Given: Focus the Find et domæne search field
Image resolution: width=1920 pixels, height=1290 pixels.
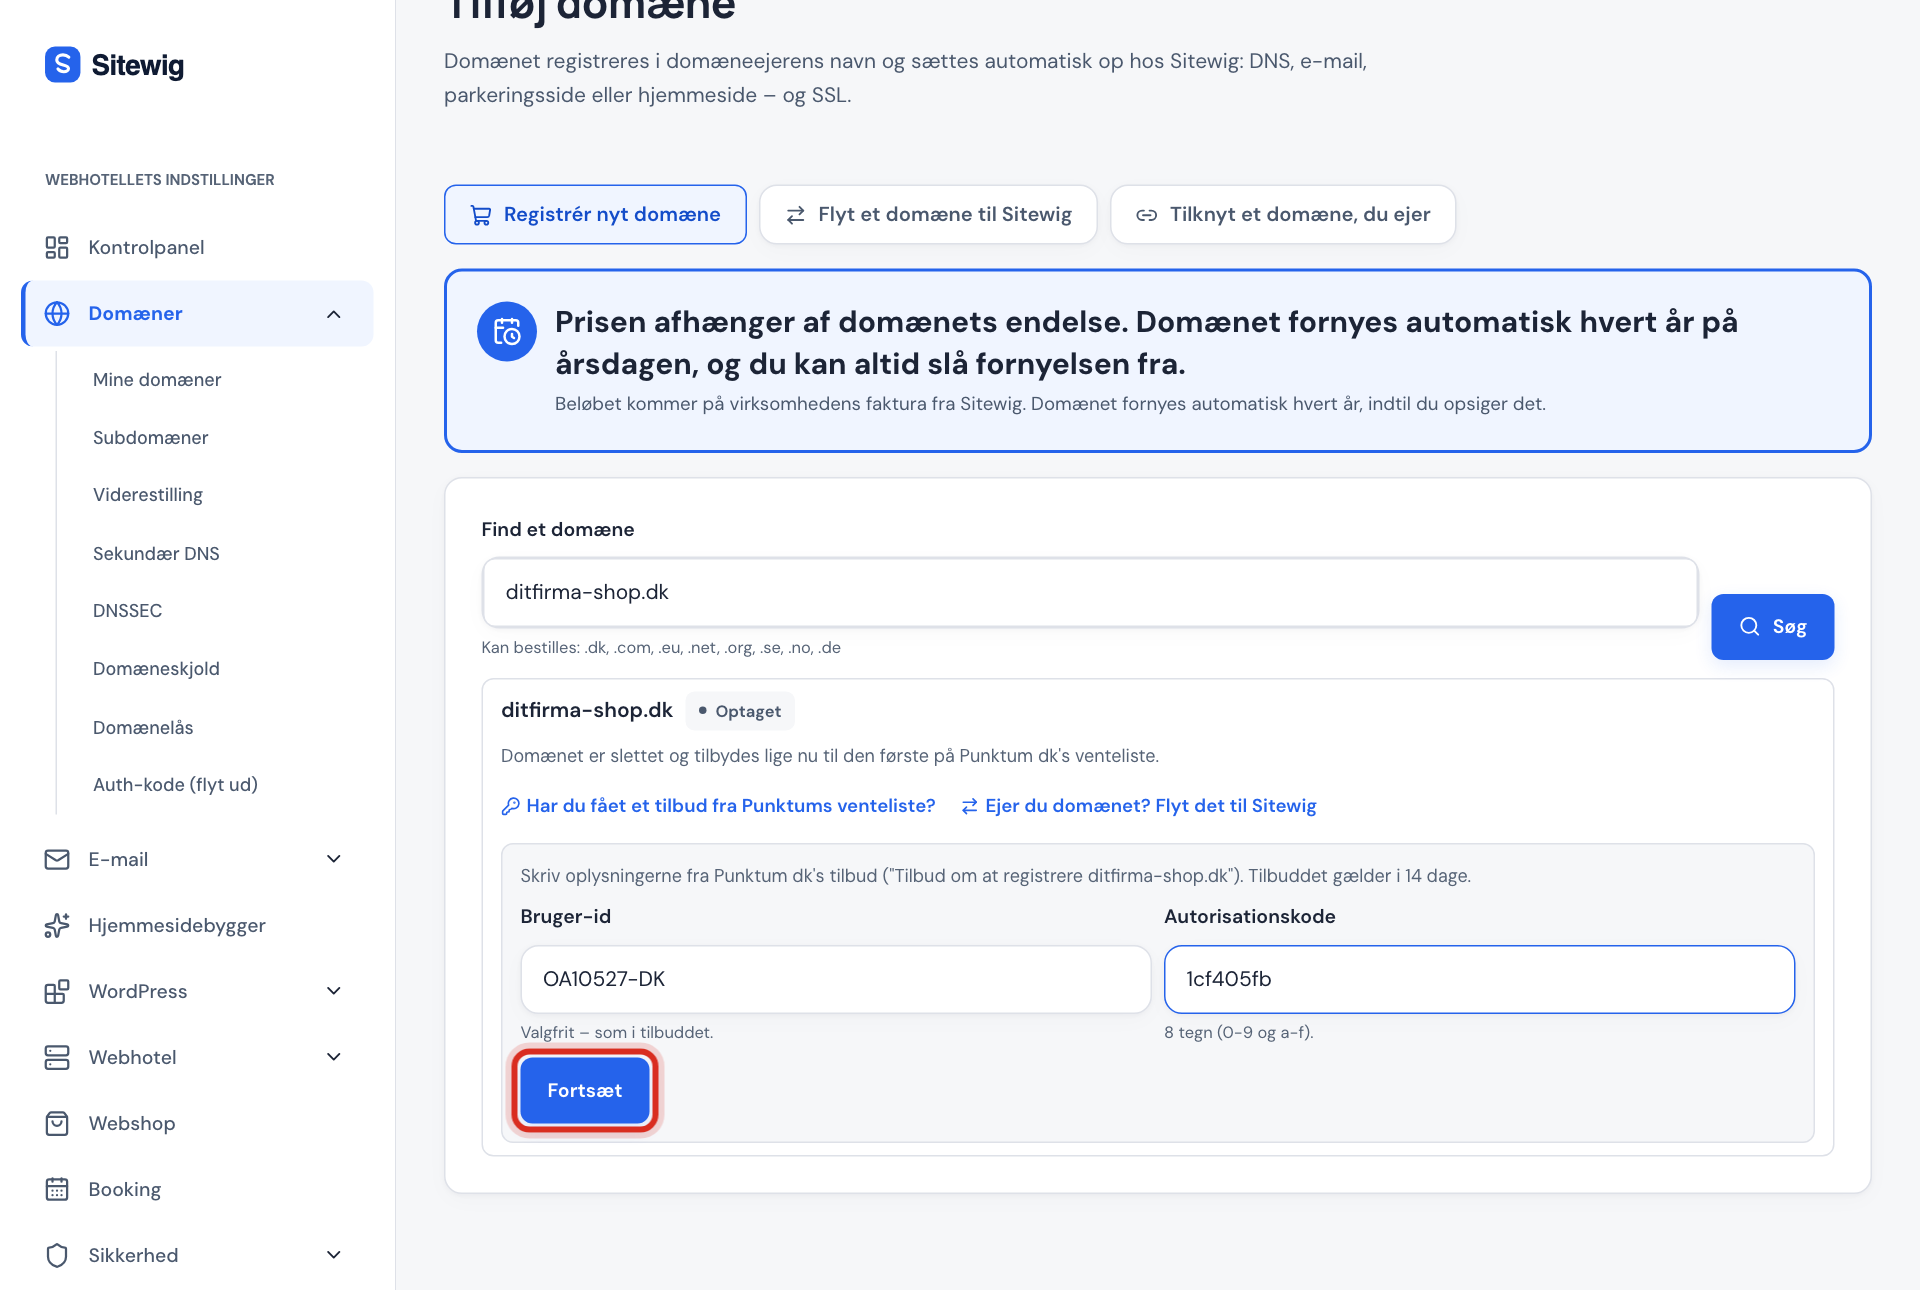Looking at the screenshot, I should pyautogui.click(x=1090, y=593).
